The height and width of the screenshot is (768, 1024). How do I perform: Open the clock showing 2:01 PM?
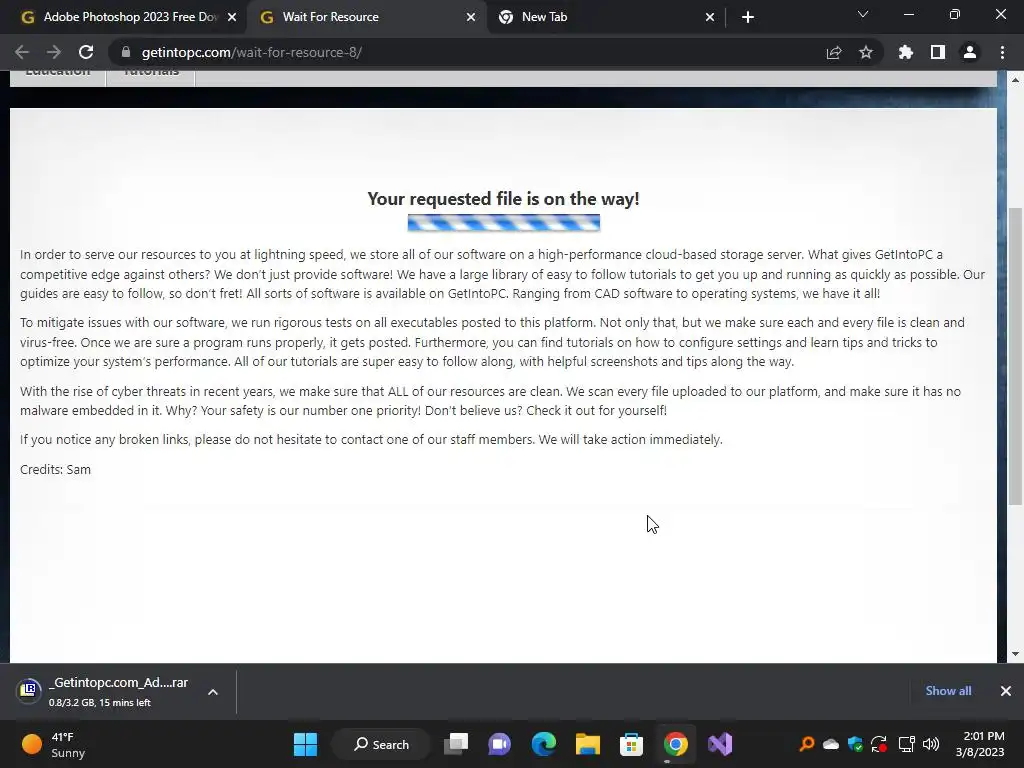pyautogui.click(x=980, y=744)
